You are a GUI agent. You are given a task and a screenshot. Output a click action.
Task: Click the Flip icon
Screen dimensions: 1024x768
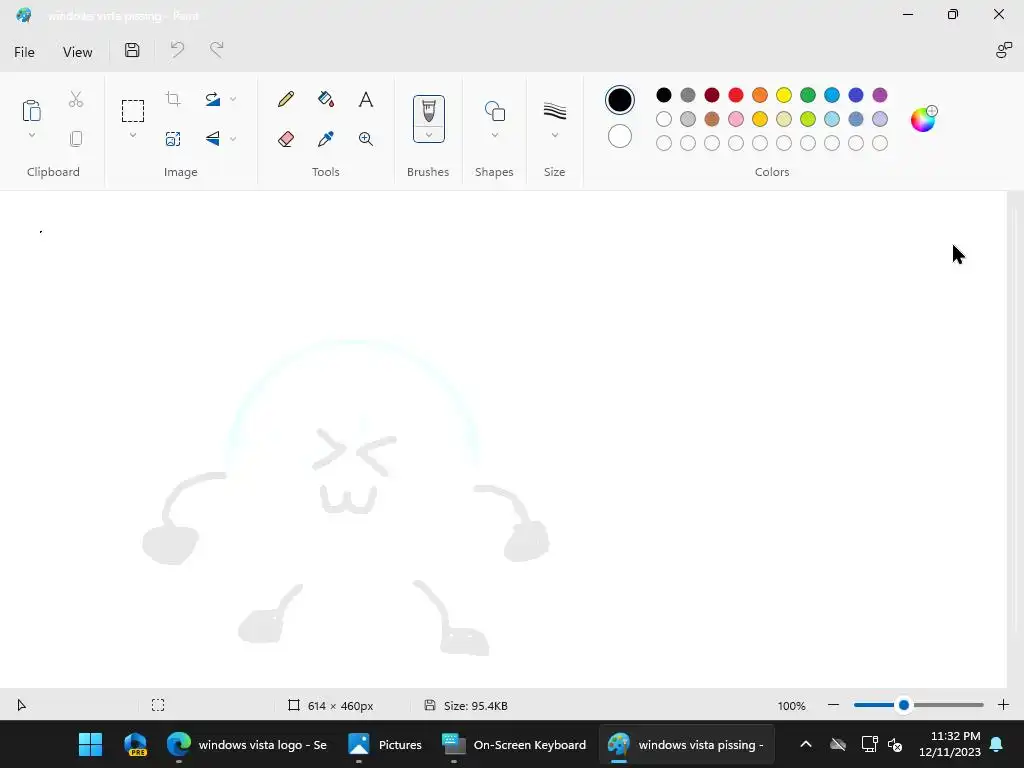[212, 138]
